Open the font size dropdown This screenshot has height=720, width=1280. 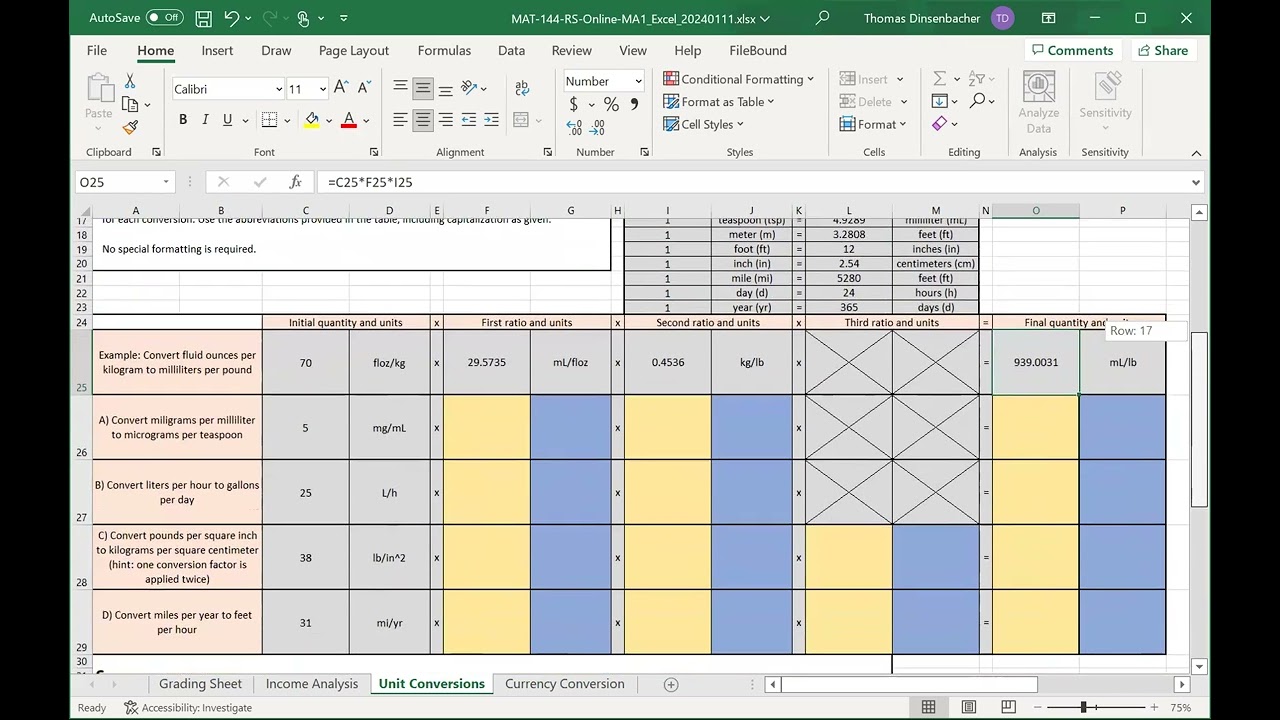point(321,89)
